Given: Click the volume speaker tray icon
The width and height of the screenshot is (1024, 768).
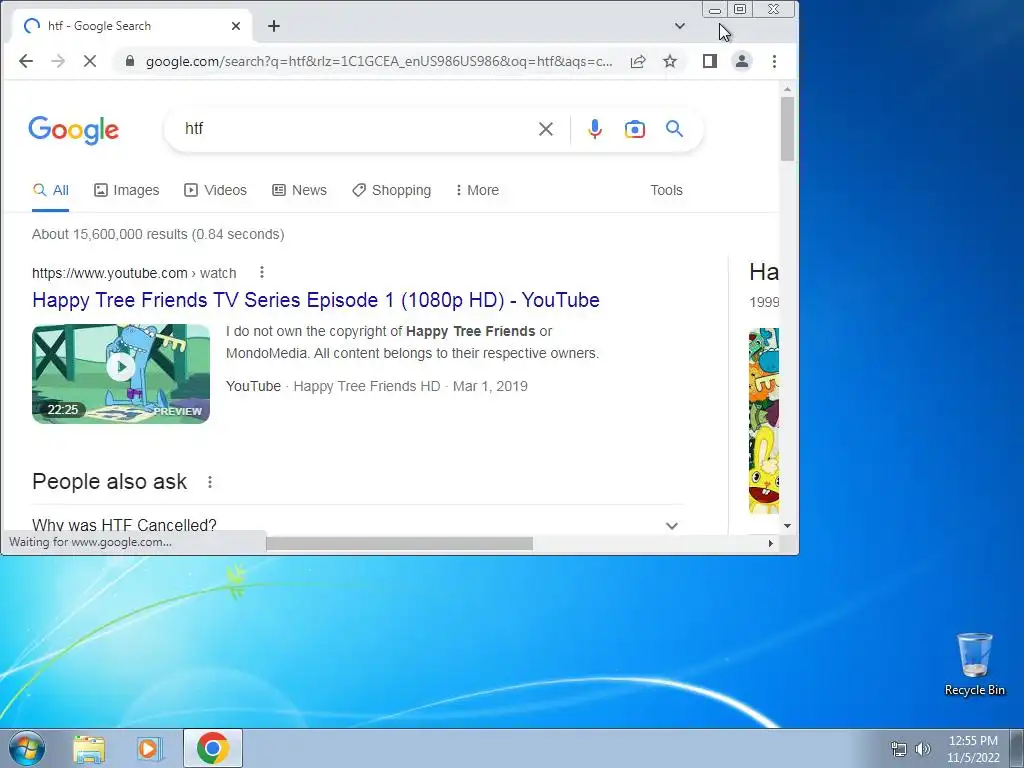Looking at the screenshot, I should 923,749.
